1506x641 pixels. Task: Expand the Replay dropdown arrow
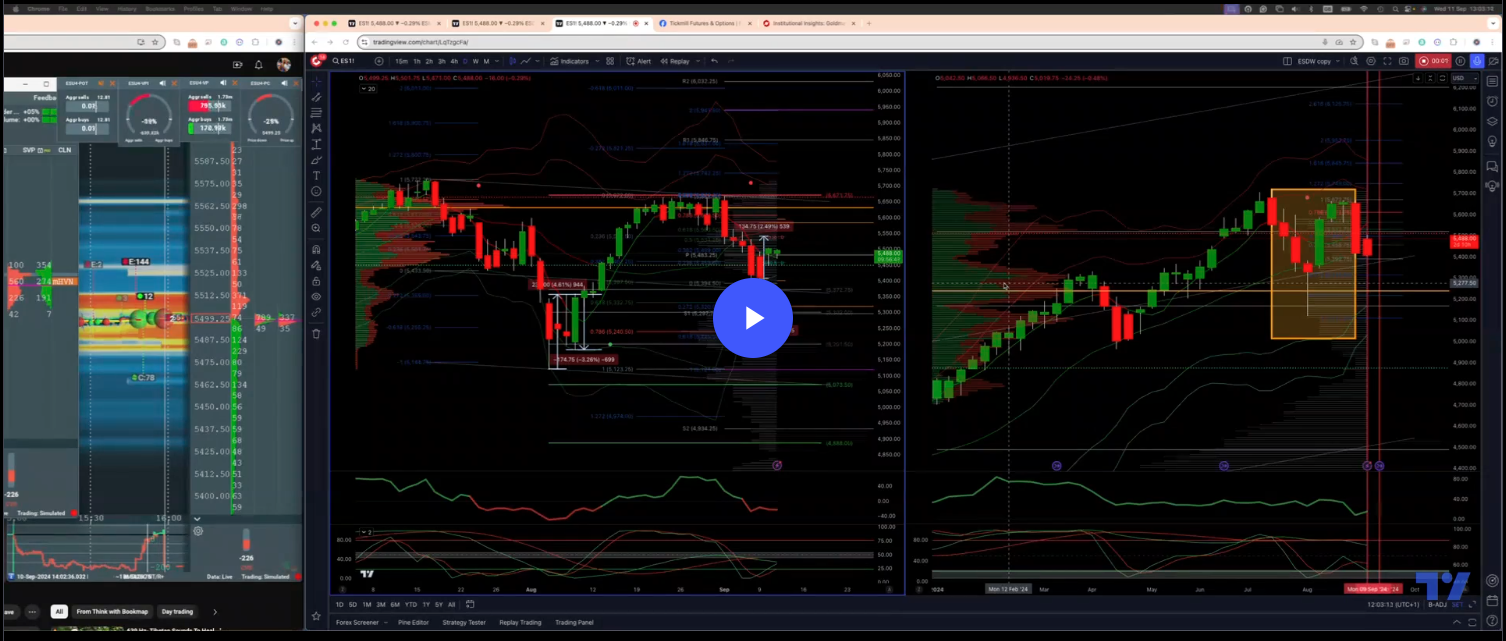click(697, 61)
